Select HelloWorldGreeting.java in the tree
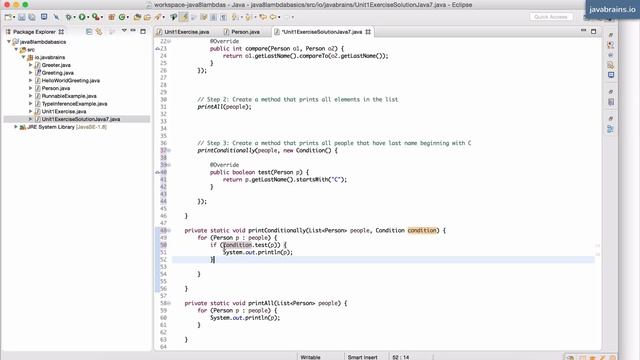640x360 pixels. [x=71, y=80]
